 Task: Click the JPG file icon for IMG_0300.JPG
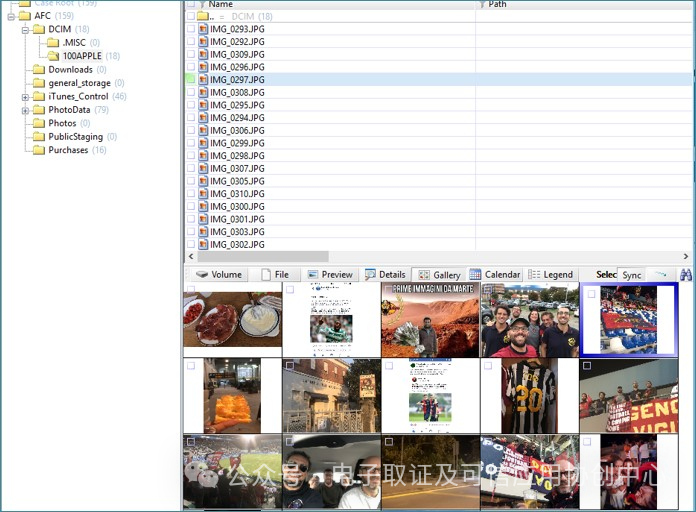click(x=203, y=206)
